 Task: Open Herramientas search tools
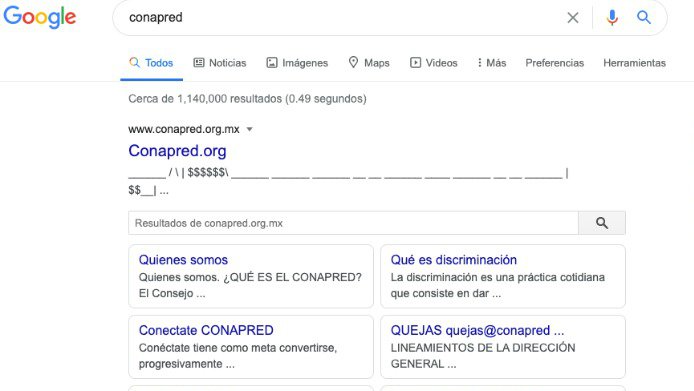pyautogui.click(x=634, y=63)
